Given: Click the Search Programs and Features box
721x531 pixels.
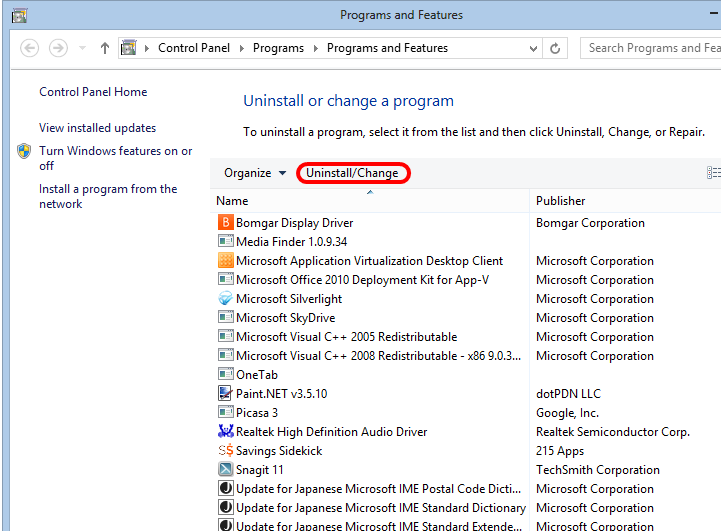Looking at the screenshot, I should point(651,48).
